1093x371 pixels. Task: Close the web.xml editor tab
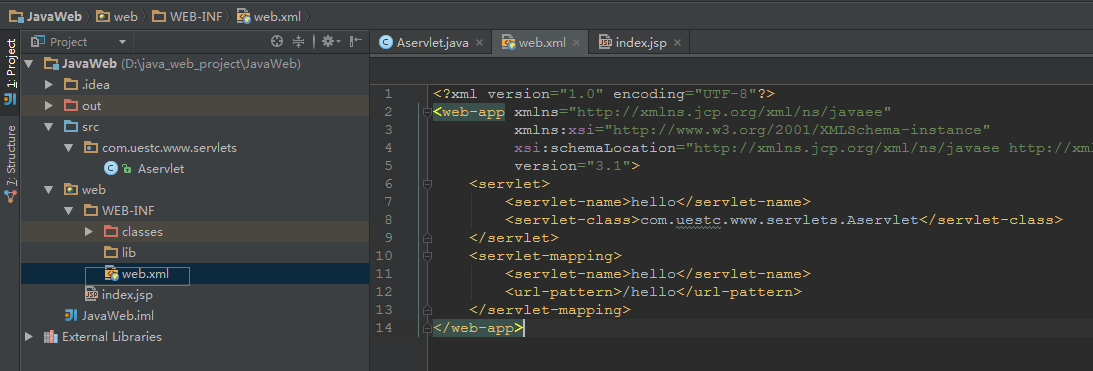pos(576,43)
